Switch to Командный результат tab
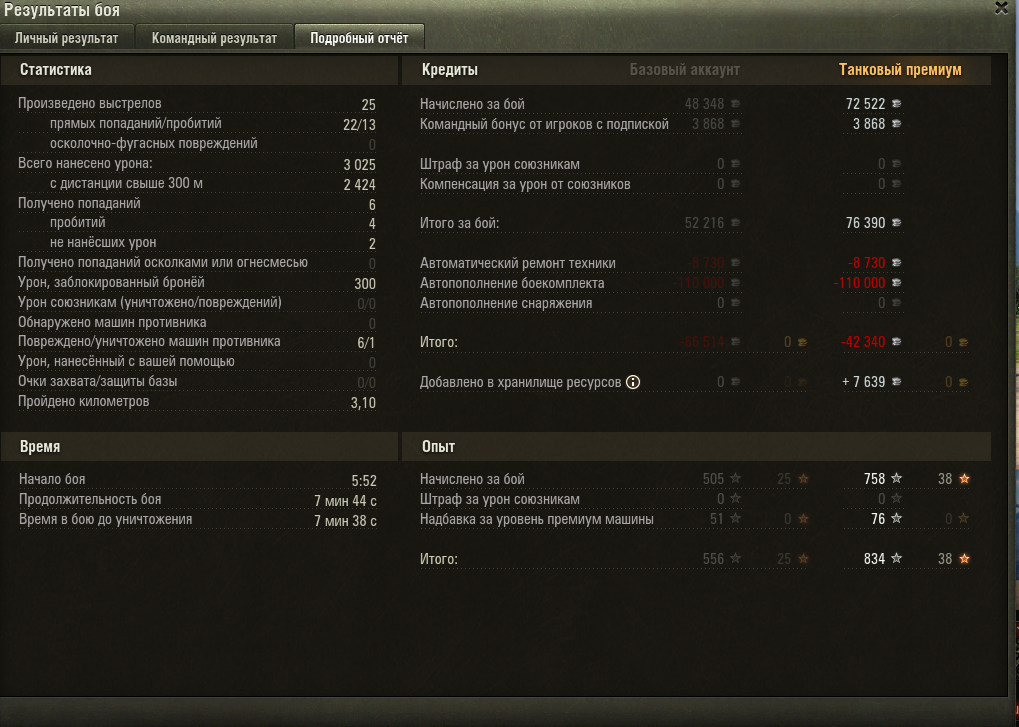This screenshot has width=1019, height=727. tap(214, 38)
